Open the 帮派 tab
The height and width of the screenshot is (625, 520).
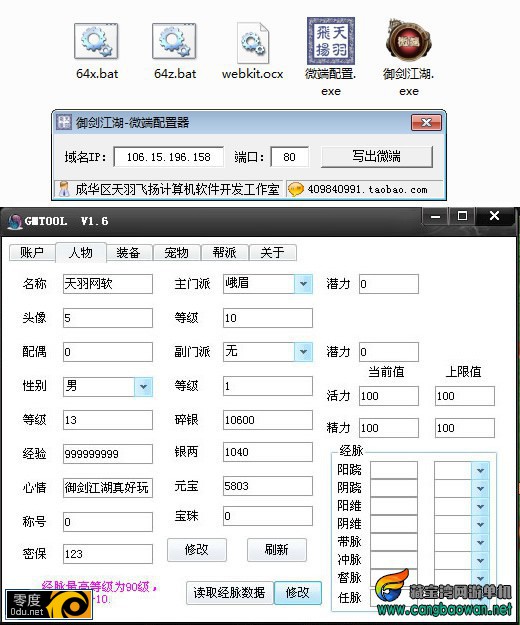pyautogui.click(x=225, y=252)
